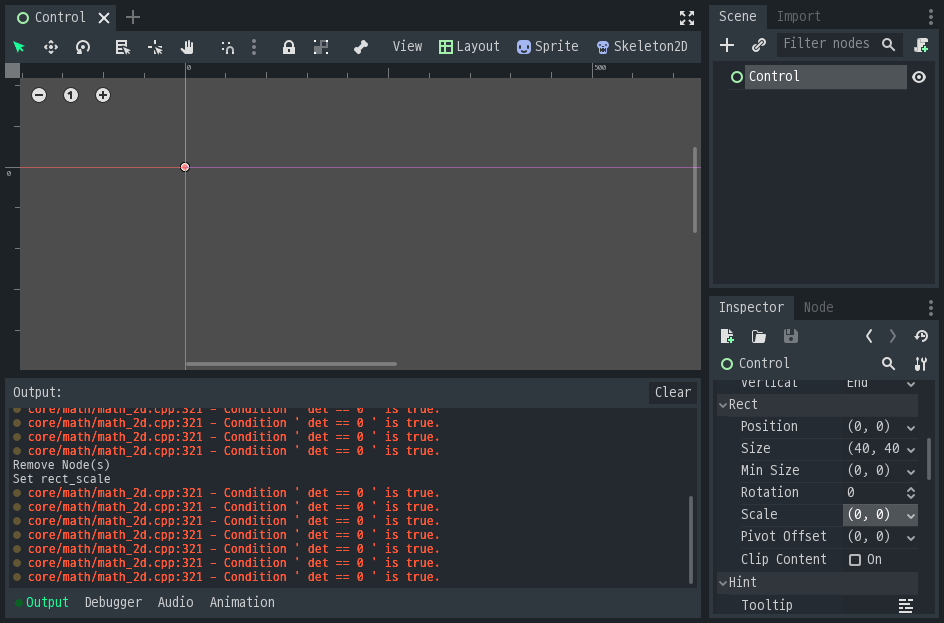The width and height of the screenshot is (944, 623).
Task: Activate the Pan tool
Action: tap(186, 46)
